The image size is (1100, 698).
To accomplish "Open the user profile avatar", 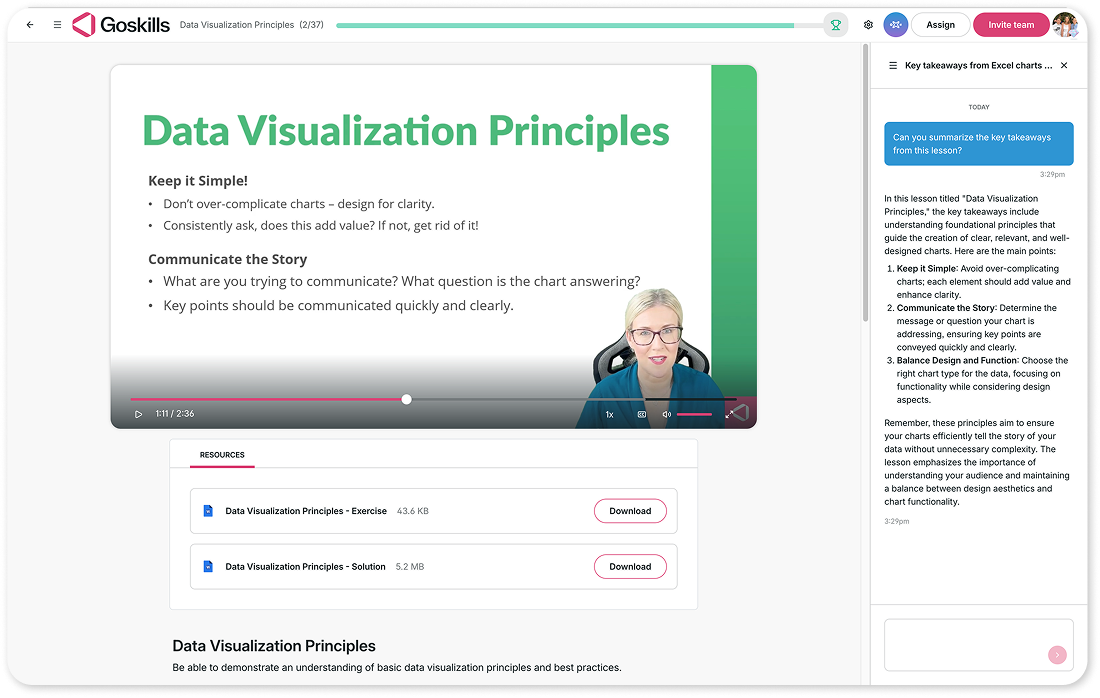I will [1065, 25].
